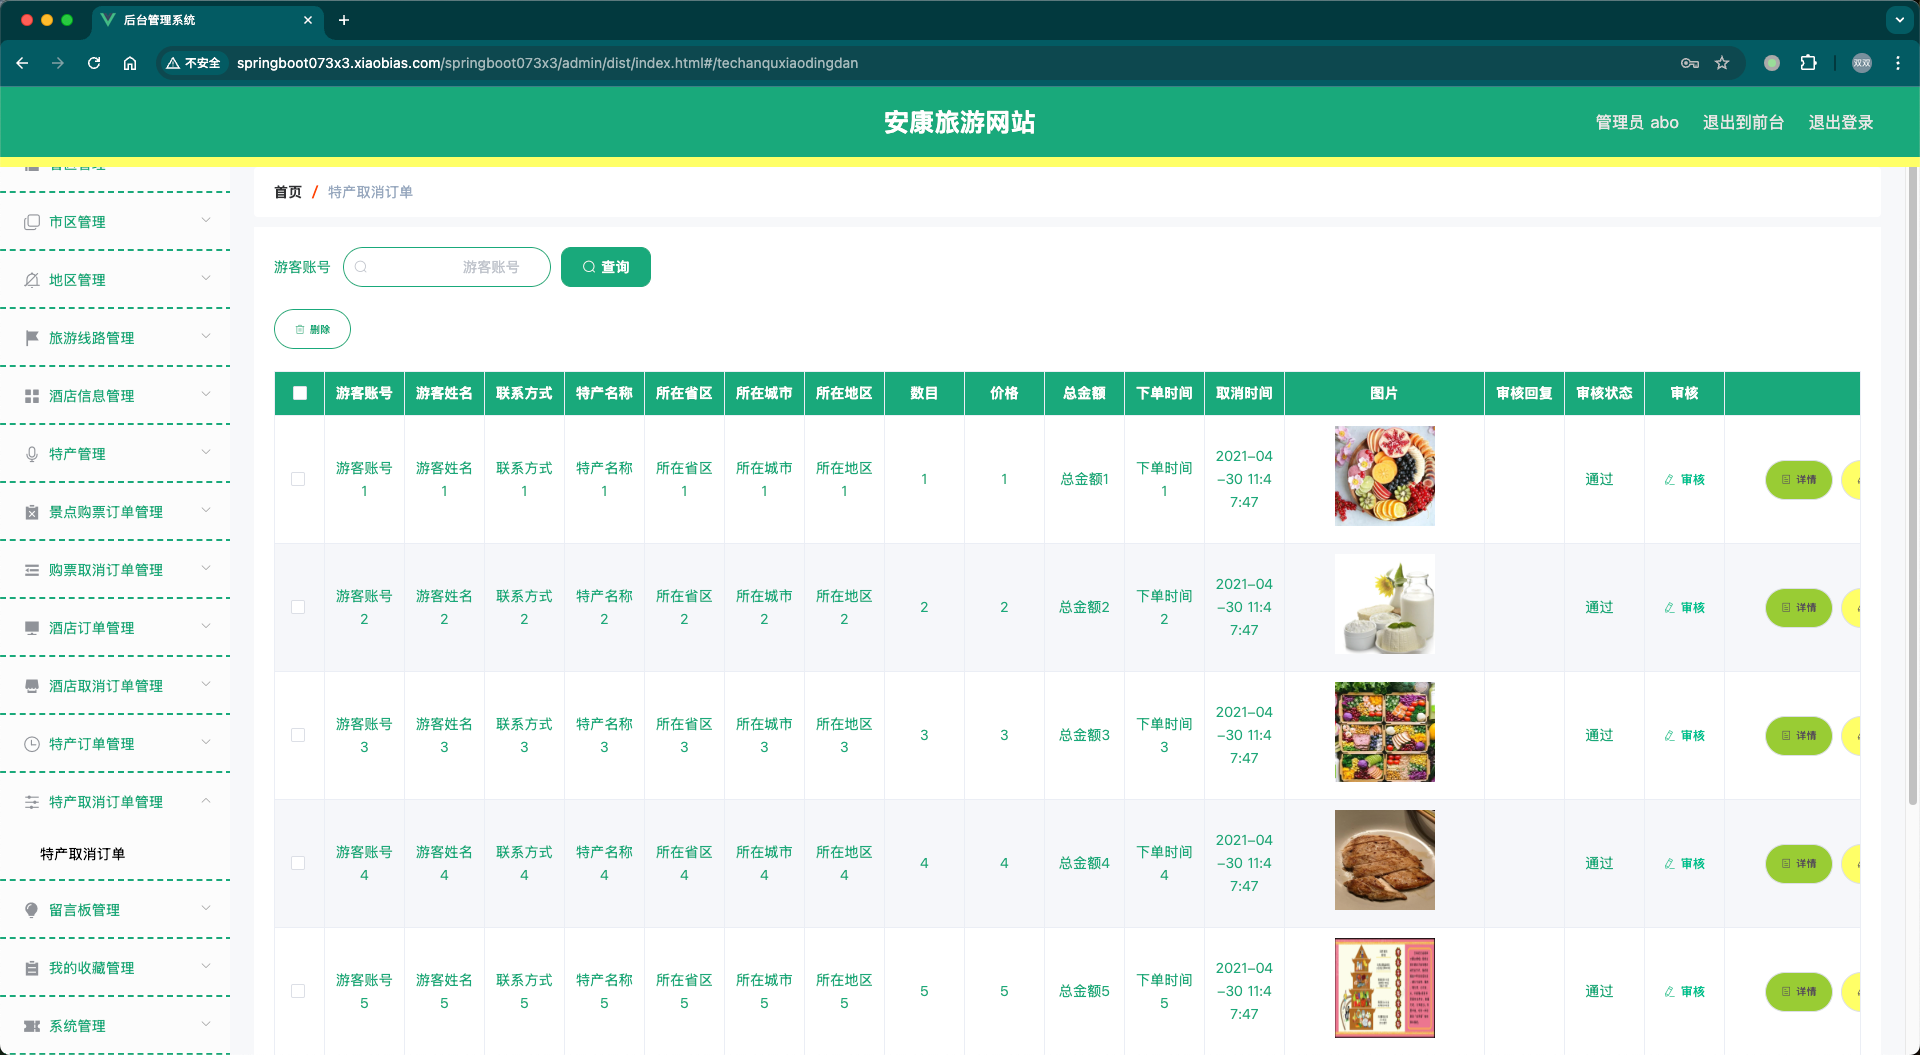Viewport: 1920px width, 1055px height.
Task: Open the 特产取消订单 submenu item
Action: coord(83,854)
